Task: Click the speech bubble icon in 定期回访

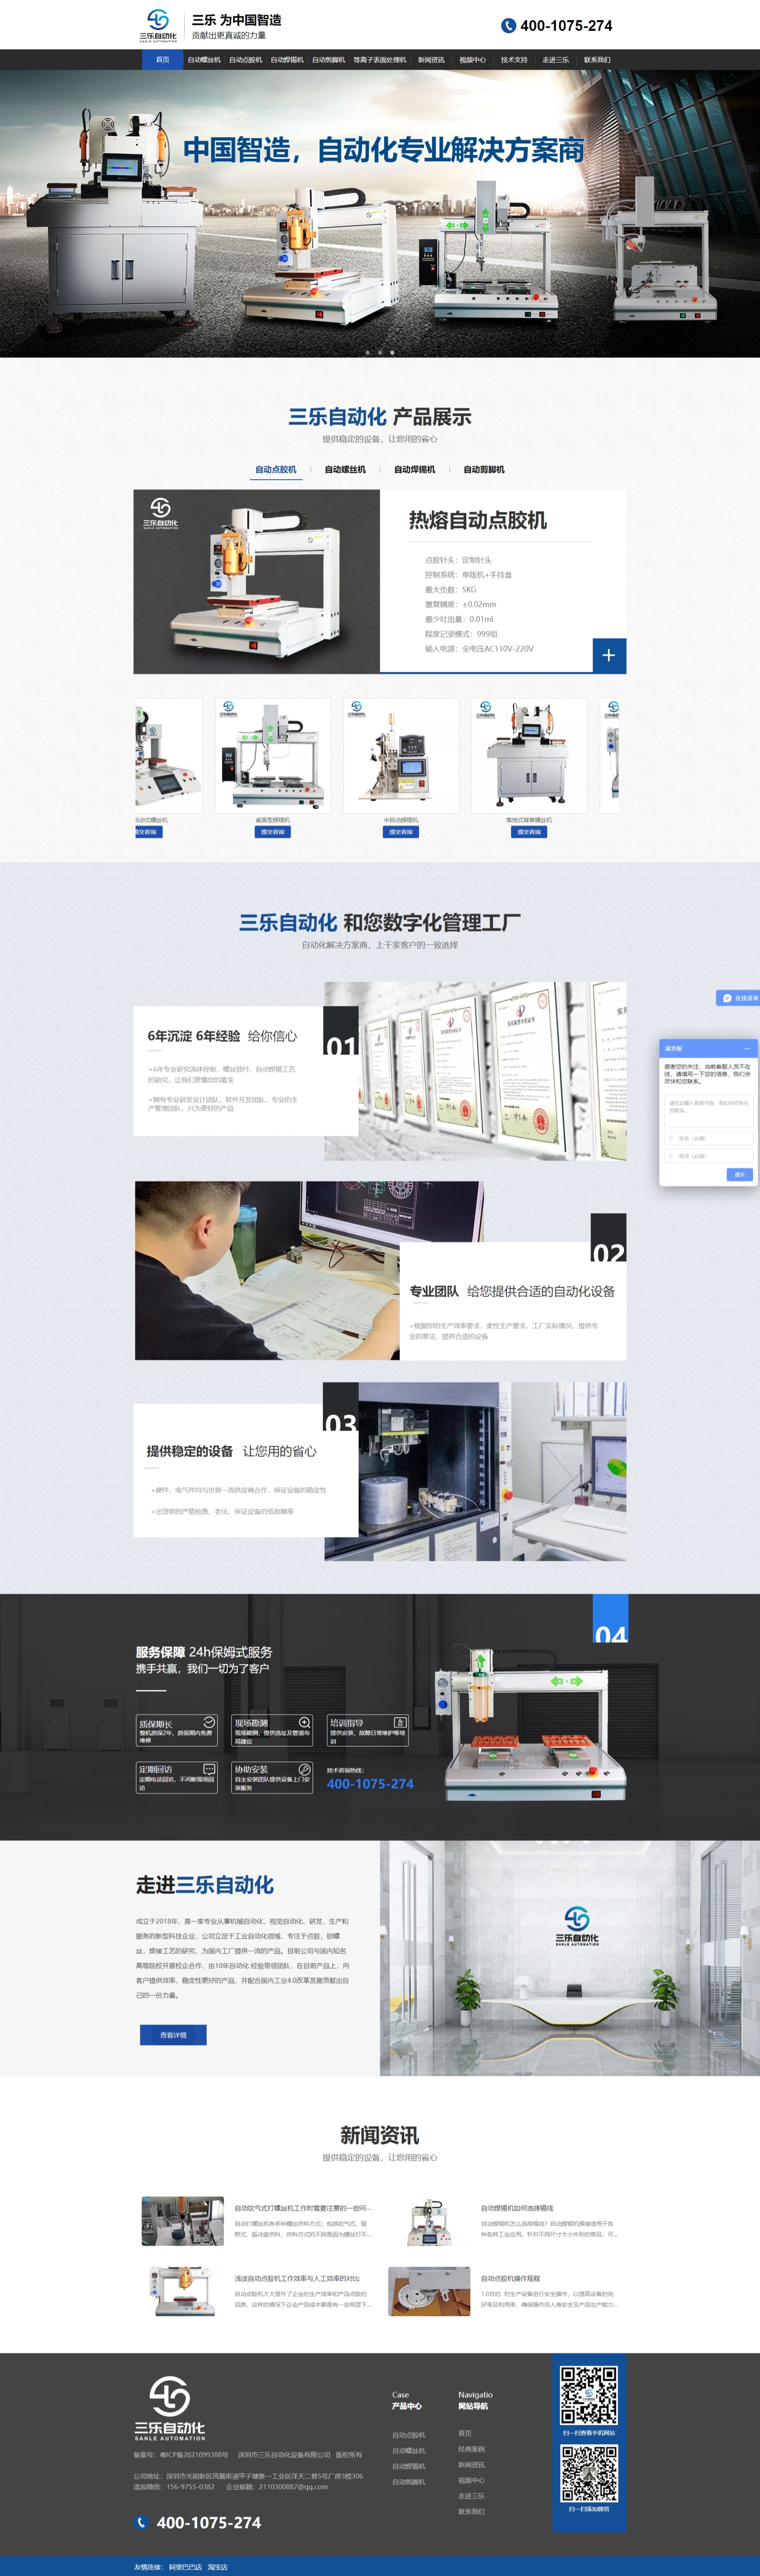Action: click(209, 1769)
